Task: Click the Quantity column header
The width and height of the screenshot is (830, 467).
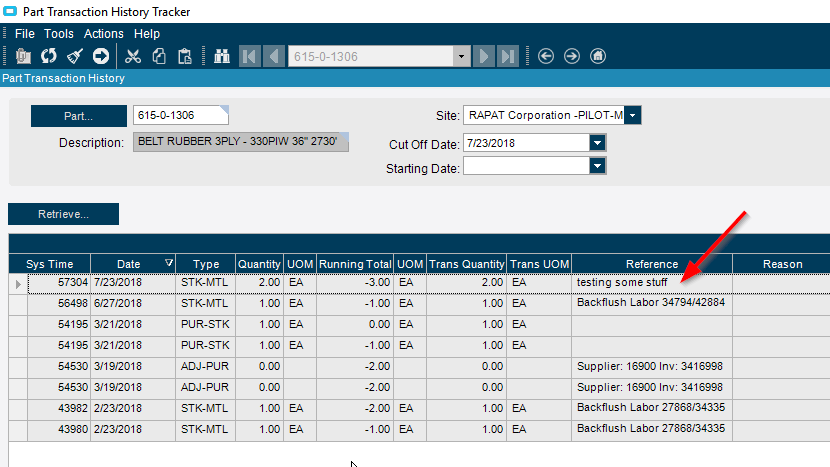Action: pos(259,264)
